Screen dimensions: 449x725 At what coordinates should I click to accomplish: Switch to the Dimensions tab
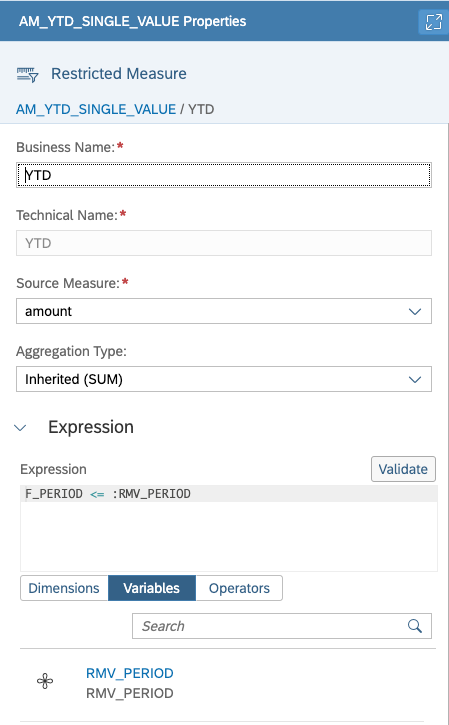64,588
